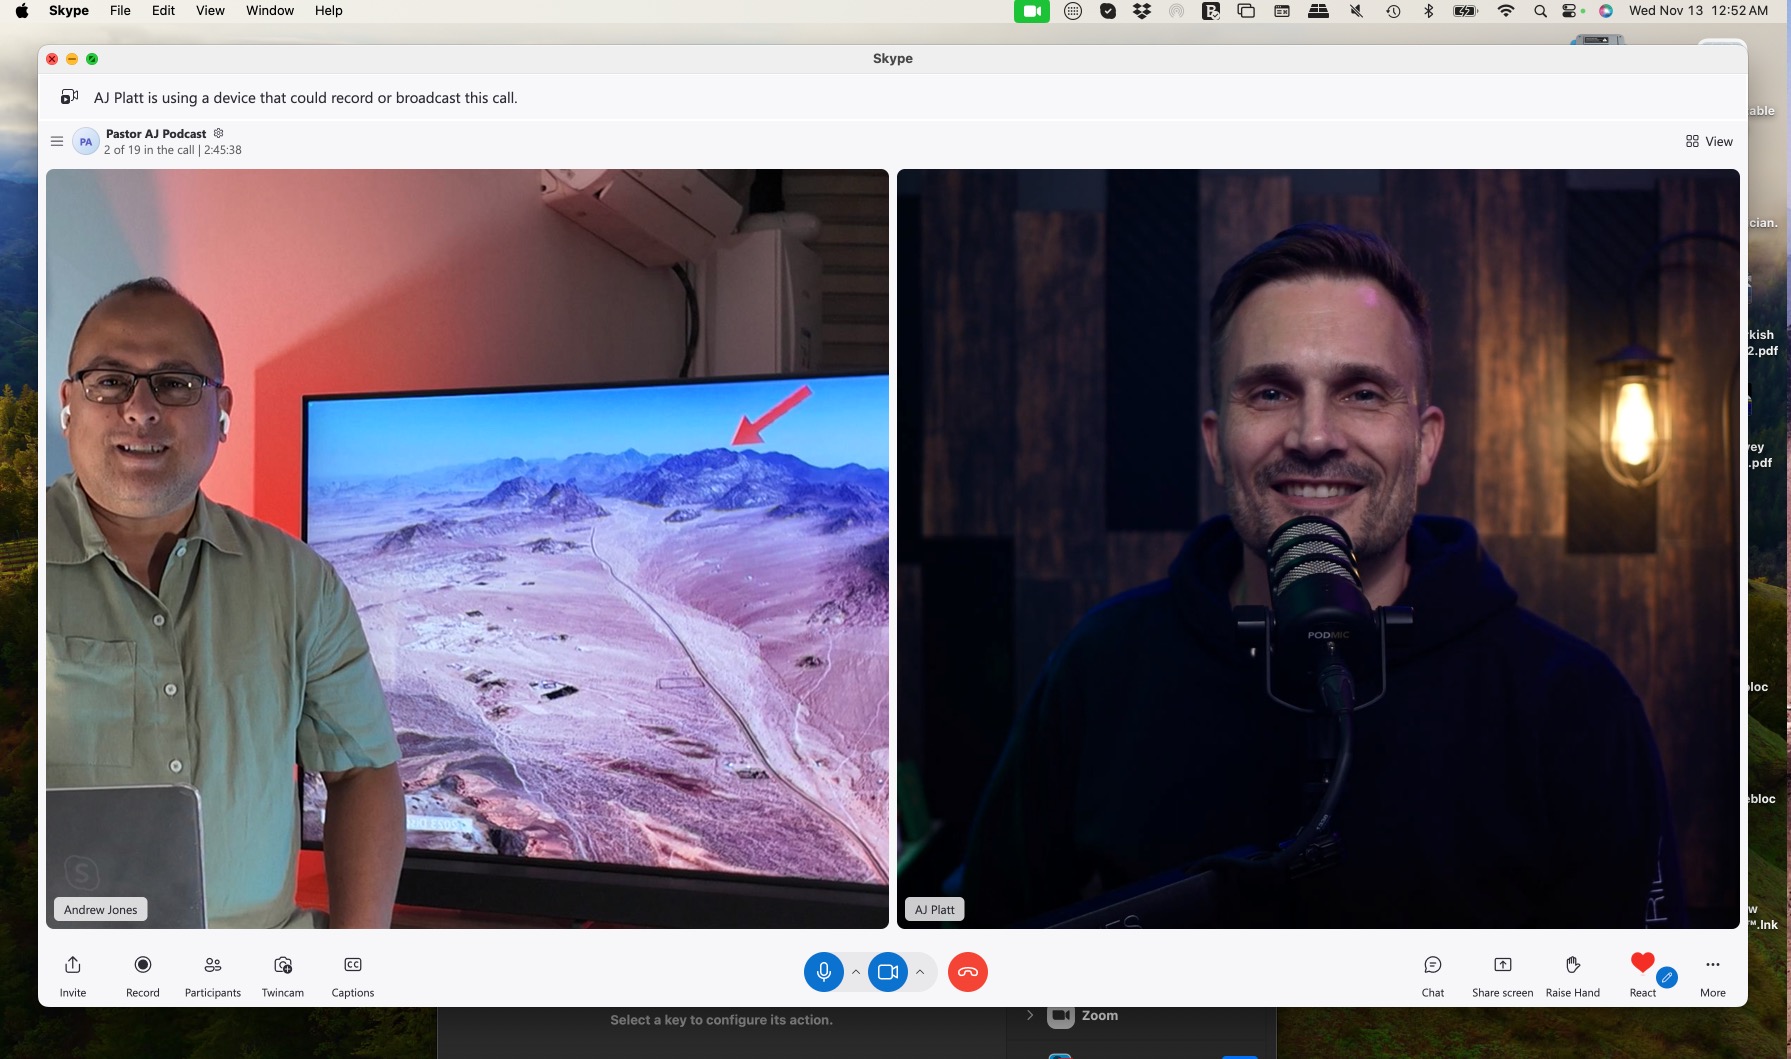Start recording with the Record button

point(143,965)
